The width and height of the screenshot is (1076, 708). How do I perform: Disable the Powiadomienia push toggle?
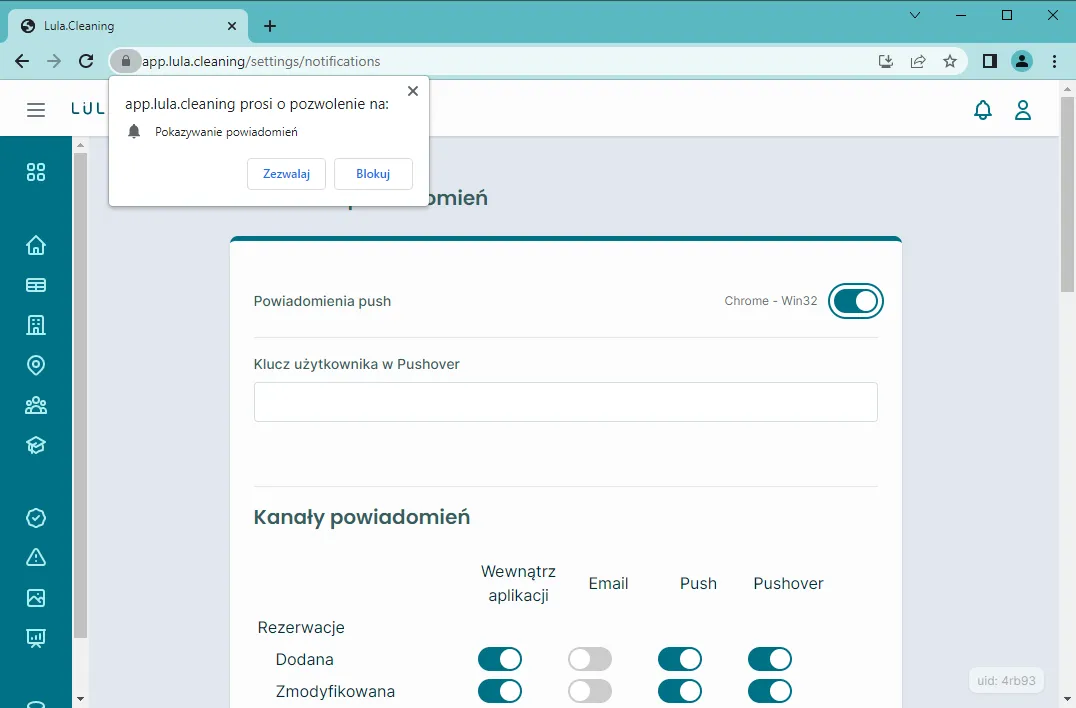[x=856, y=301]
